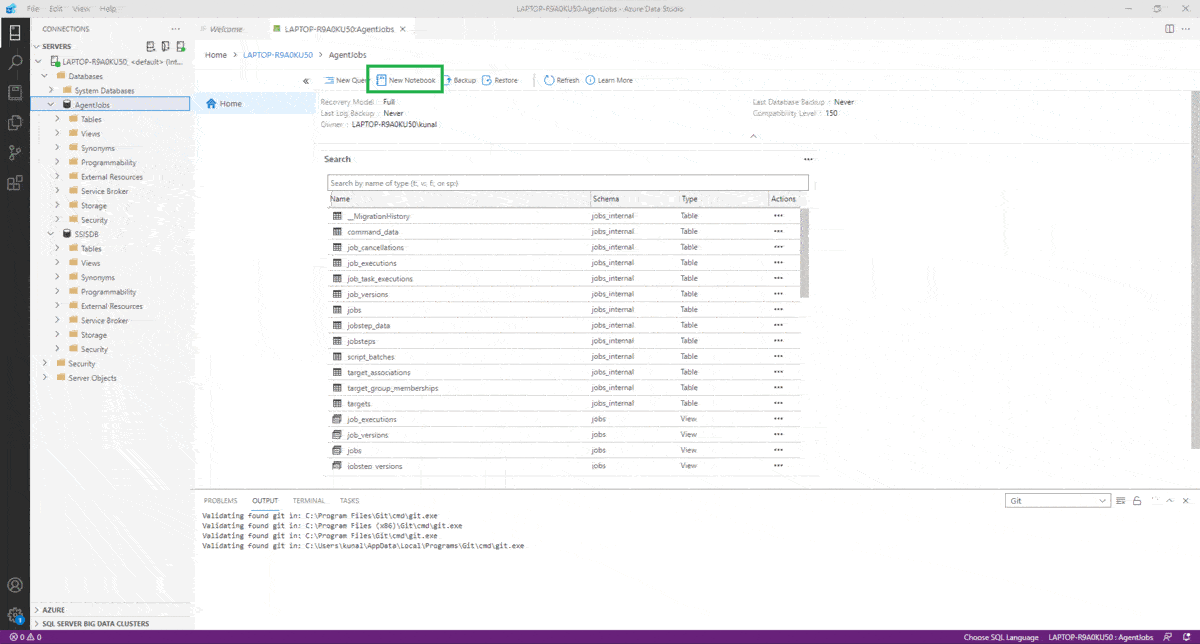Open the Connections panel more actions ellipsis
Viewport: 1200px width, 644px height.
point(176,29)
